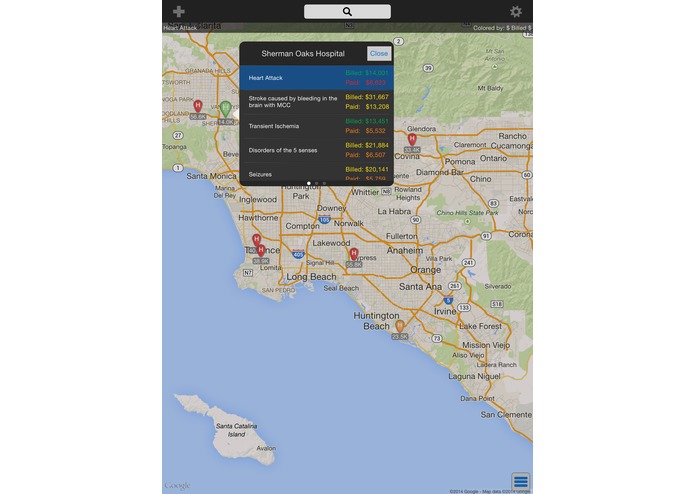Click the Paid $13,208 value
This screenshot has height=494, width=695.
point(367,107)
